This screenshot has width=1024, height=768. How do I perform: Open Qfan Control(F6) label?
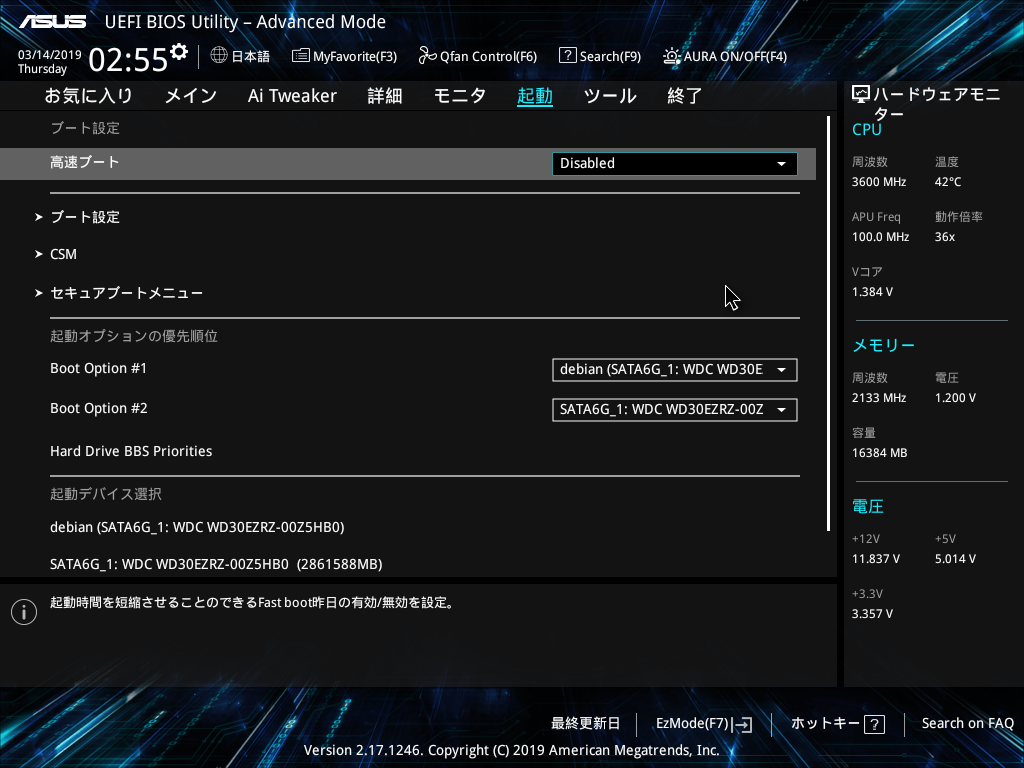click(488, 56)
